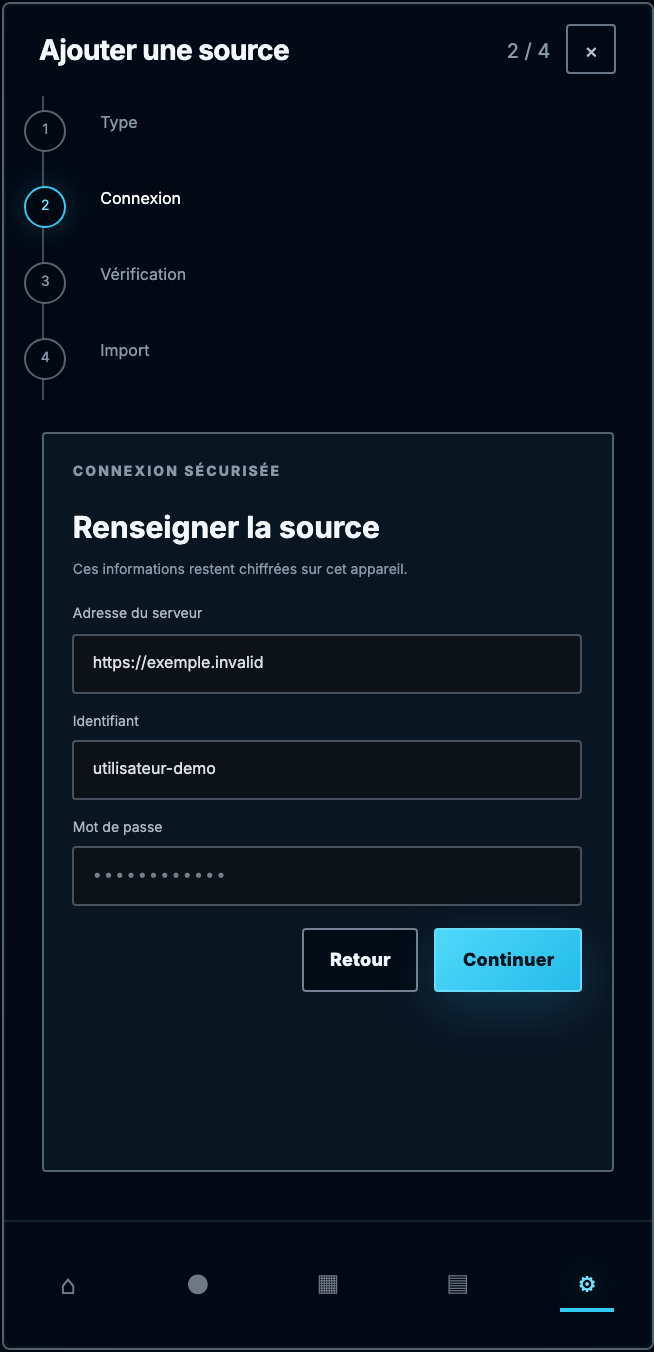Focus the Mot de passe field

(x=327, y=876)
